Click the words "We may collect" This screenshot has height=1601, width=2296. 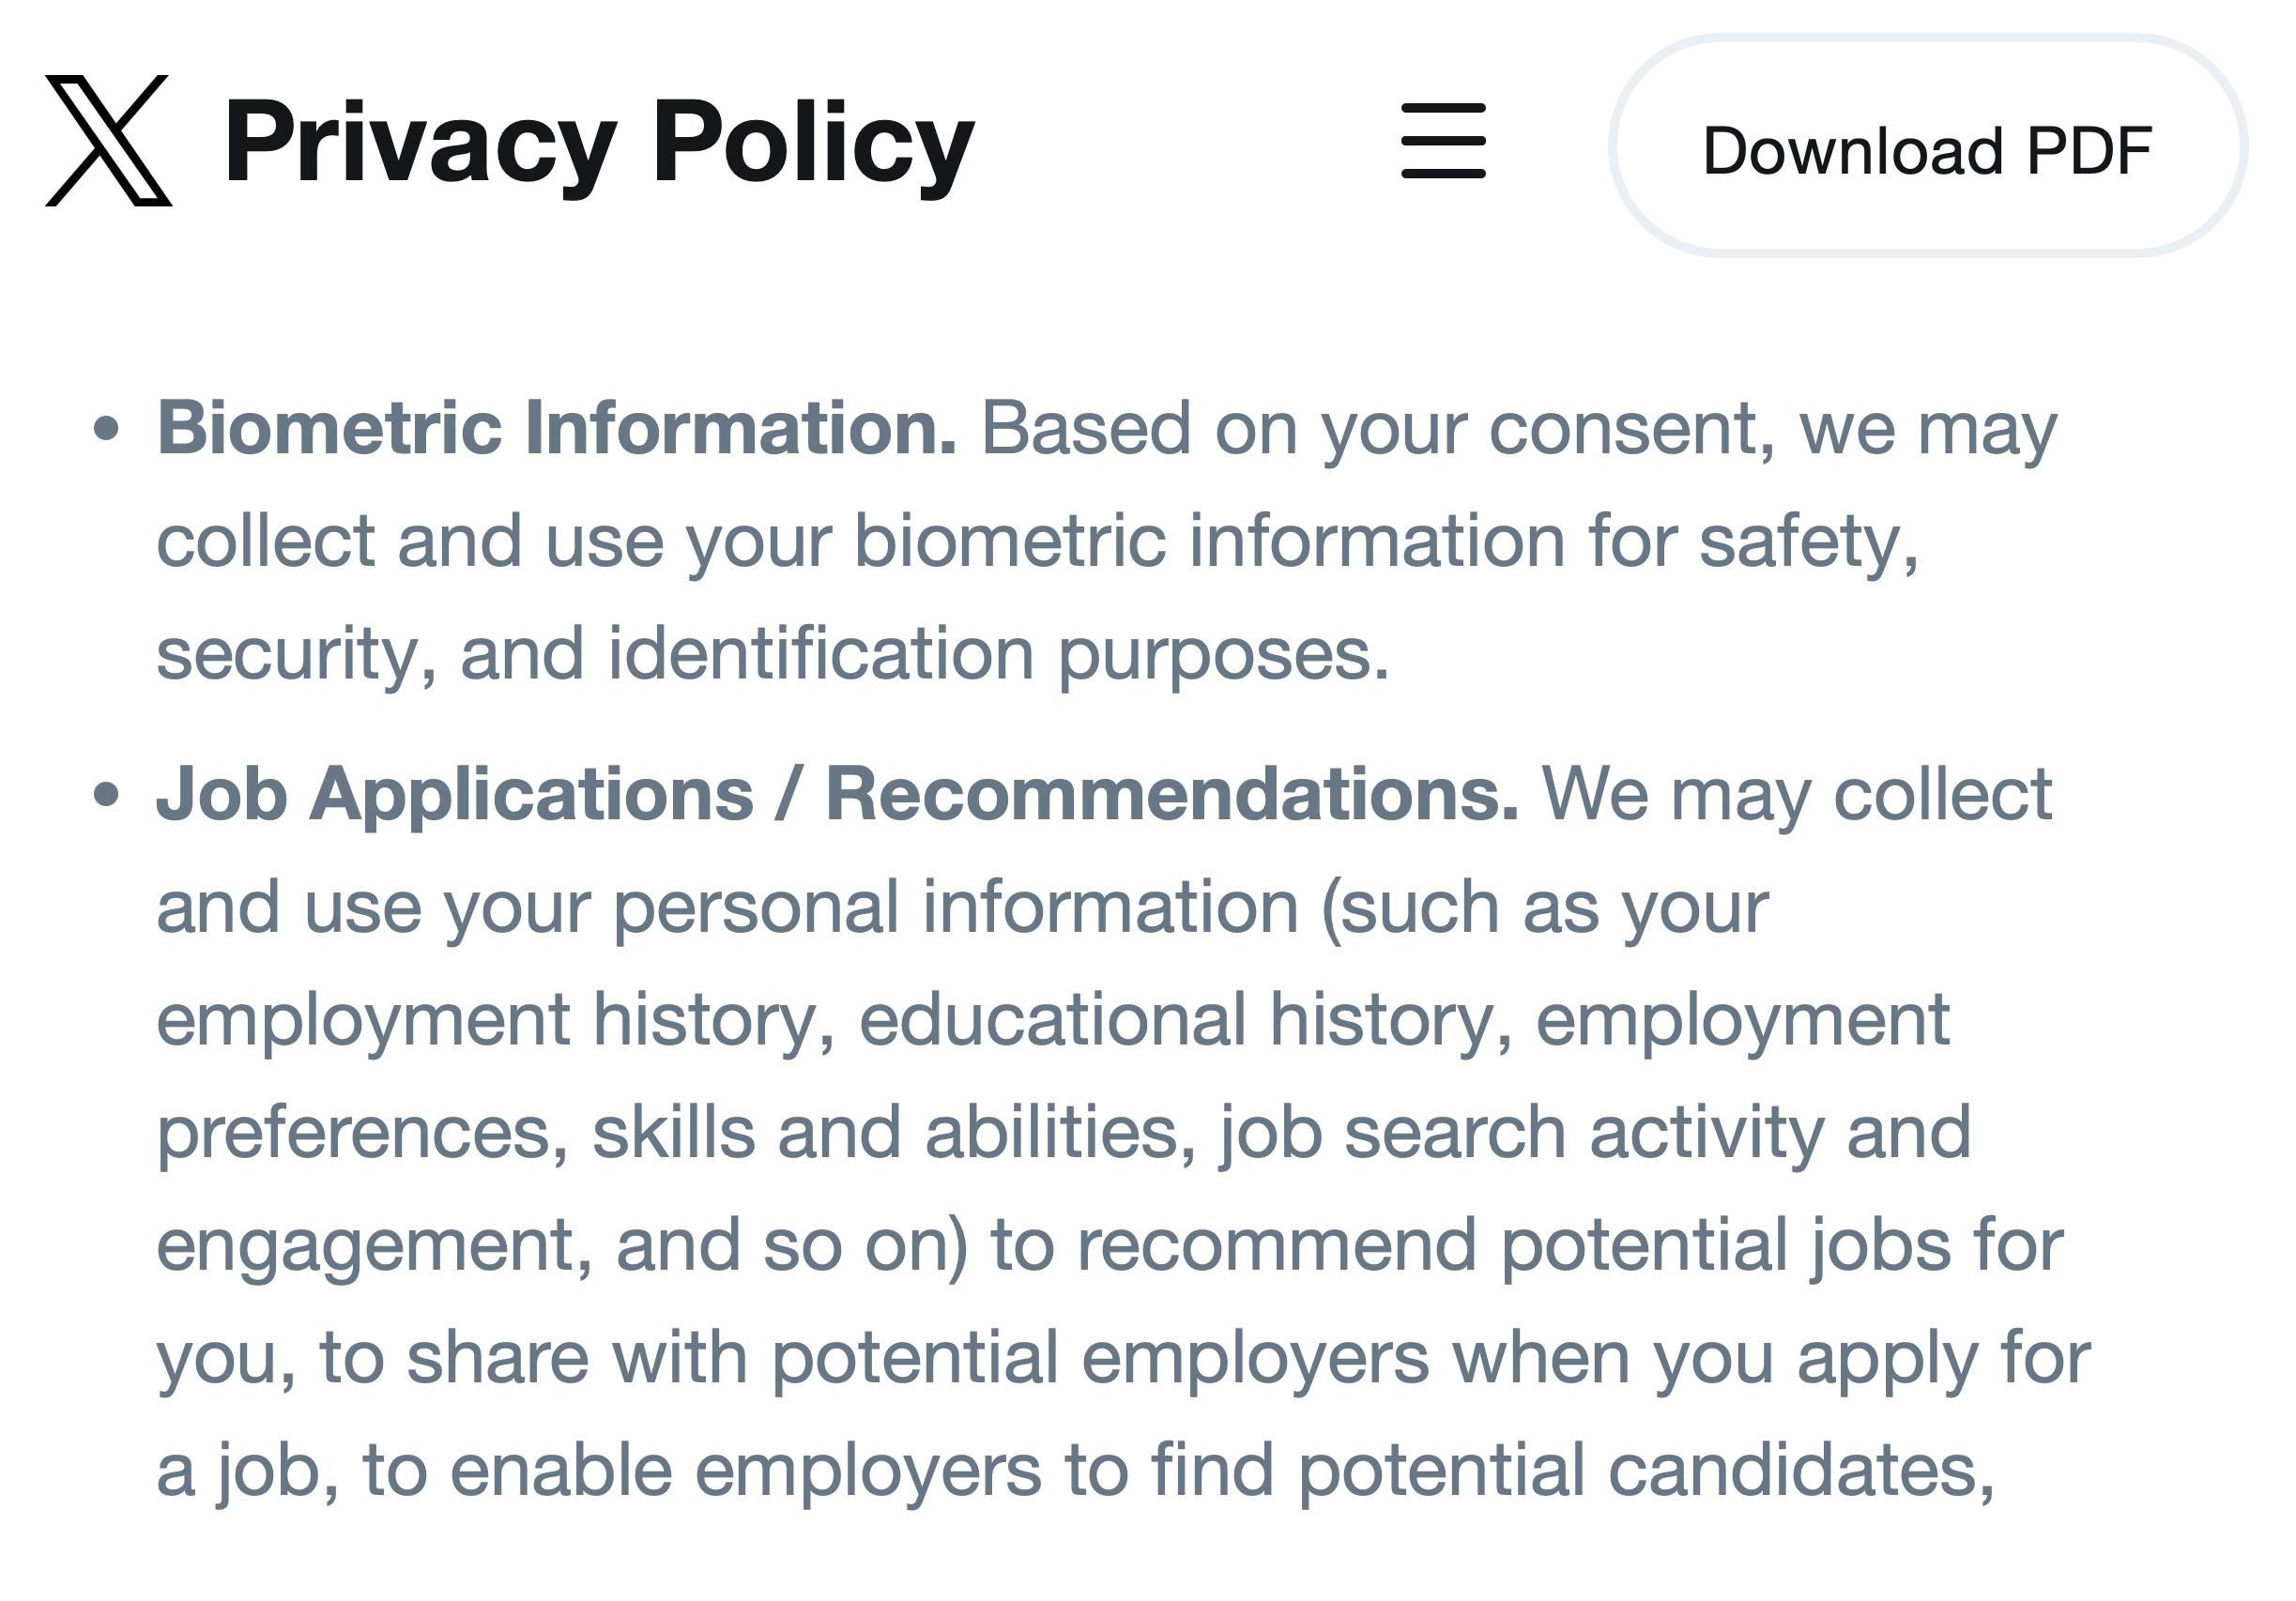point(1796,795)
